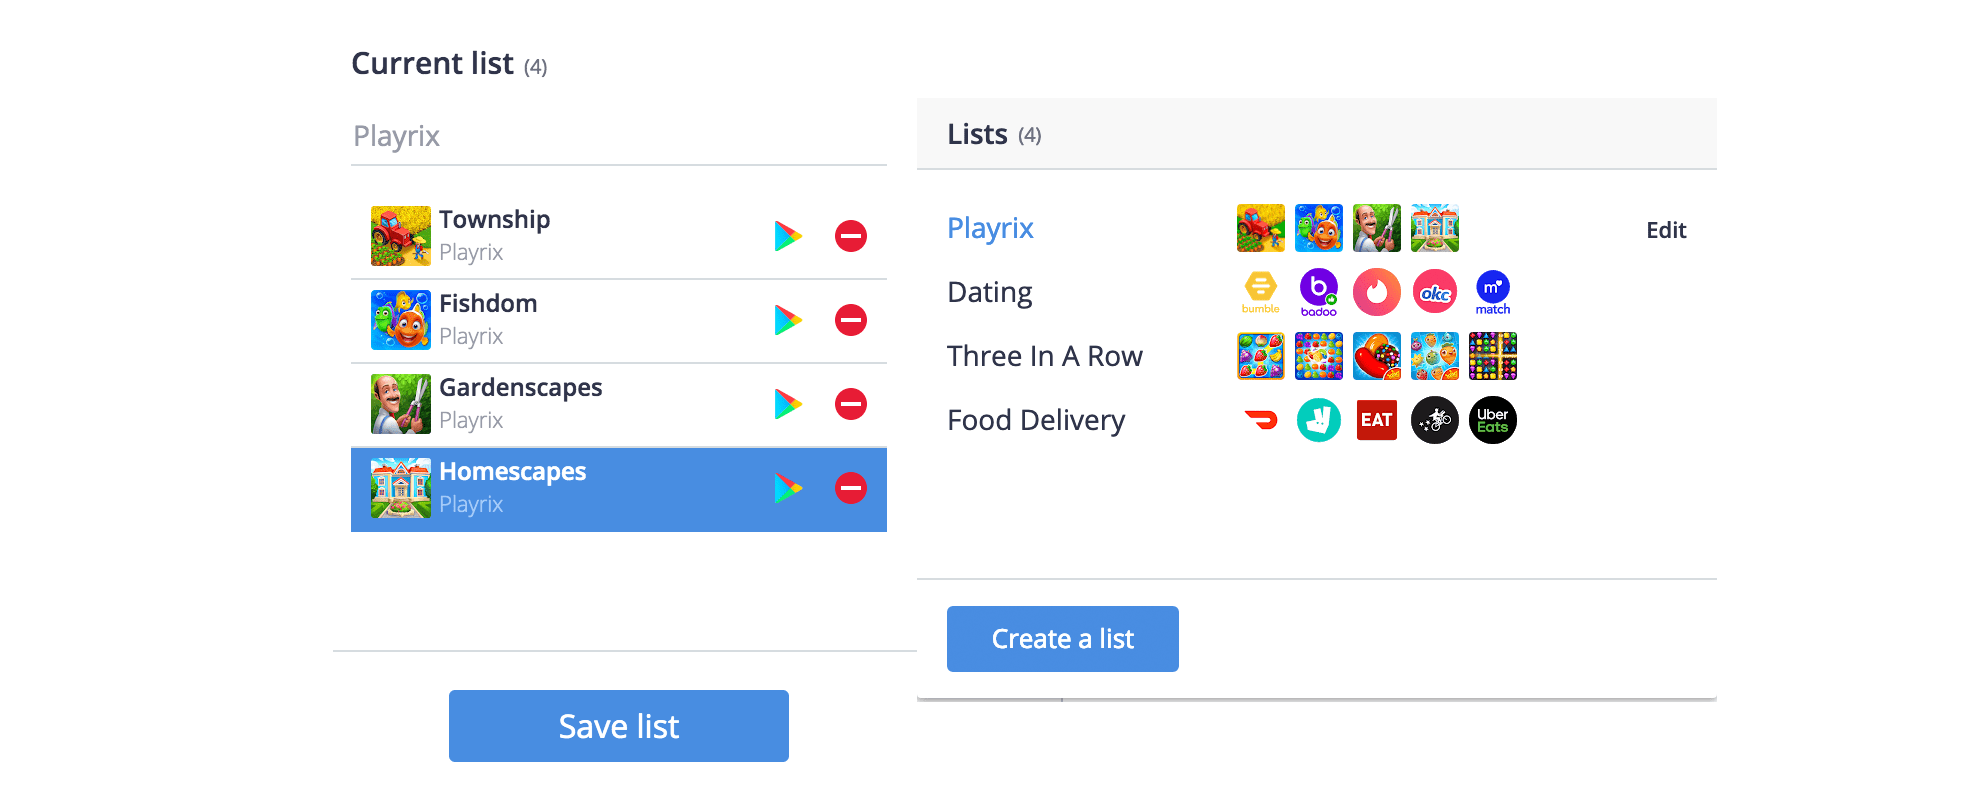
Task: Open the Dating list
Action: click(990, 292)
